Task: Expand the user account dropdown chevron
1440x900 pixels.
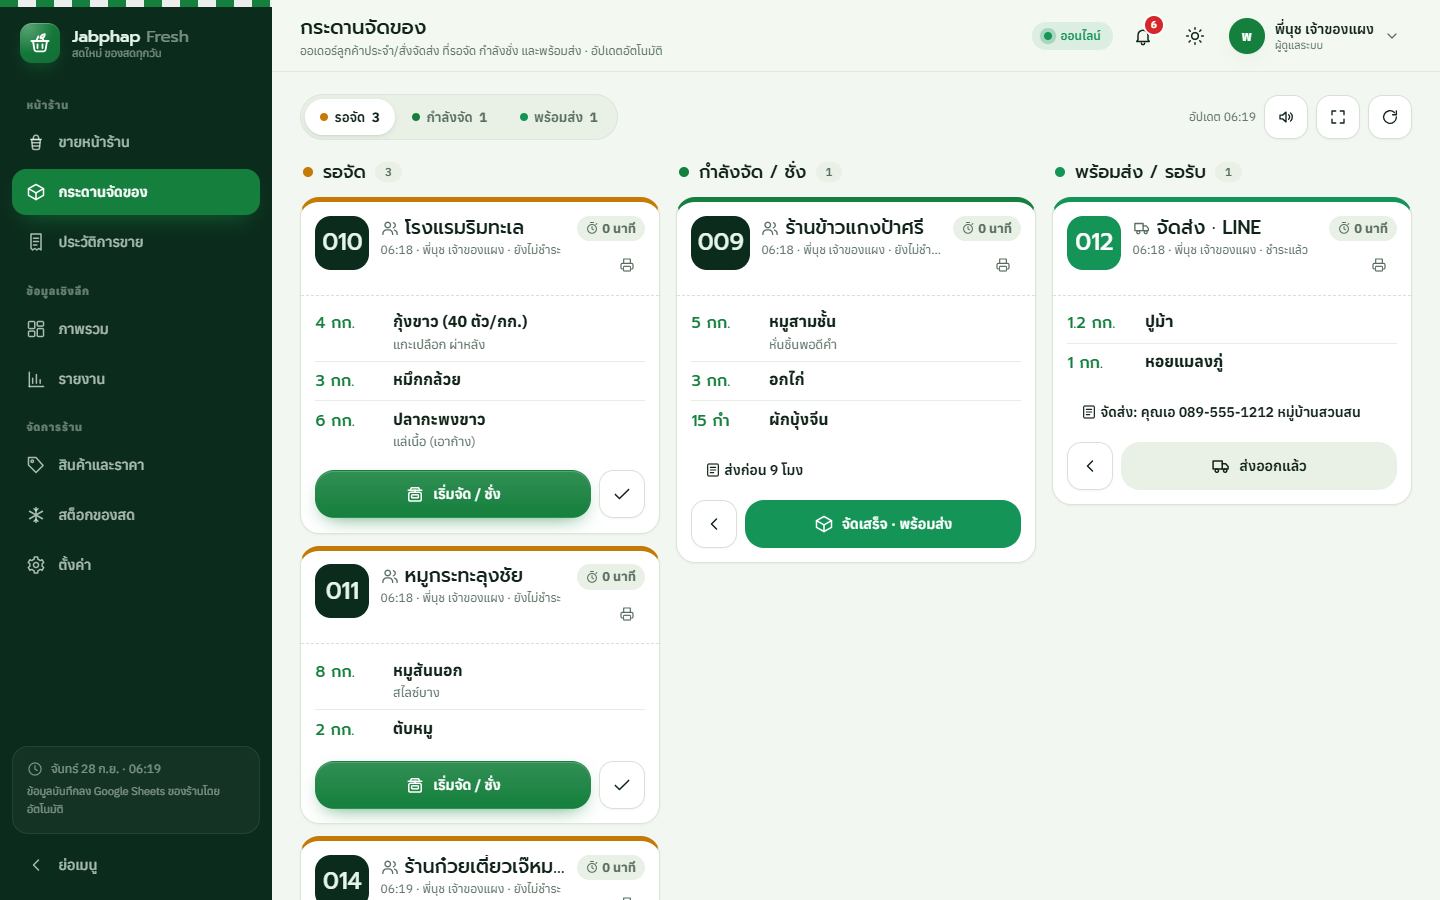Action: tap(1392, 36)
